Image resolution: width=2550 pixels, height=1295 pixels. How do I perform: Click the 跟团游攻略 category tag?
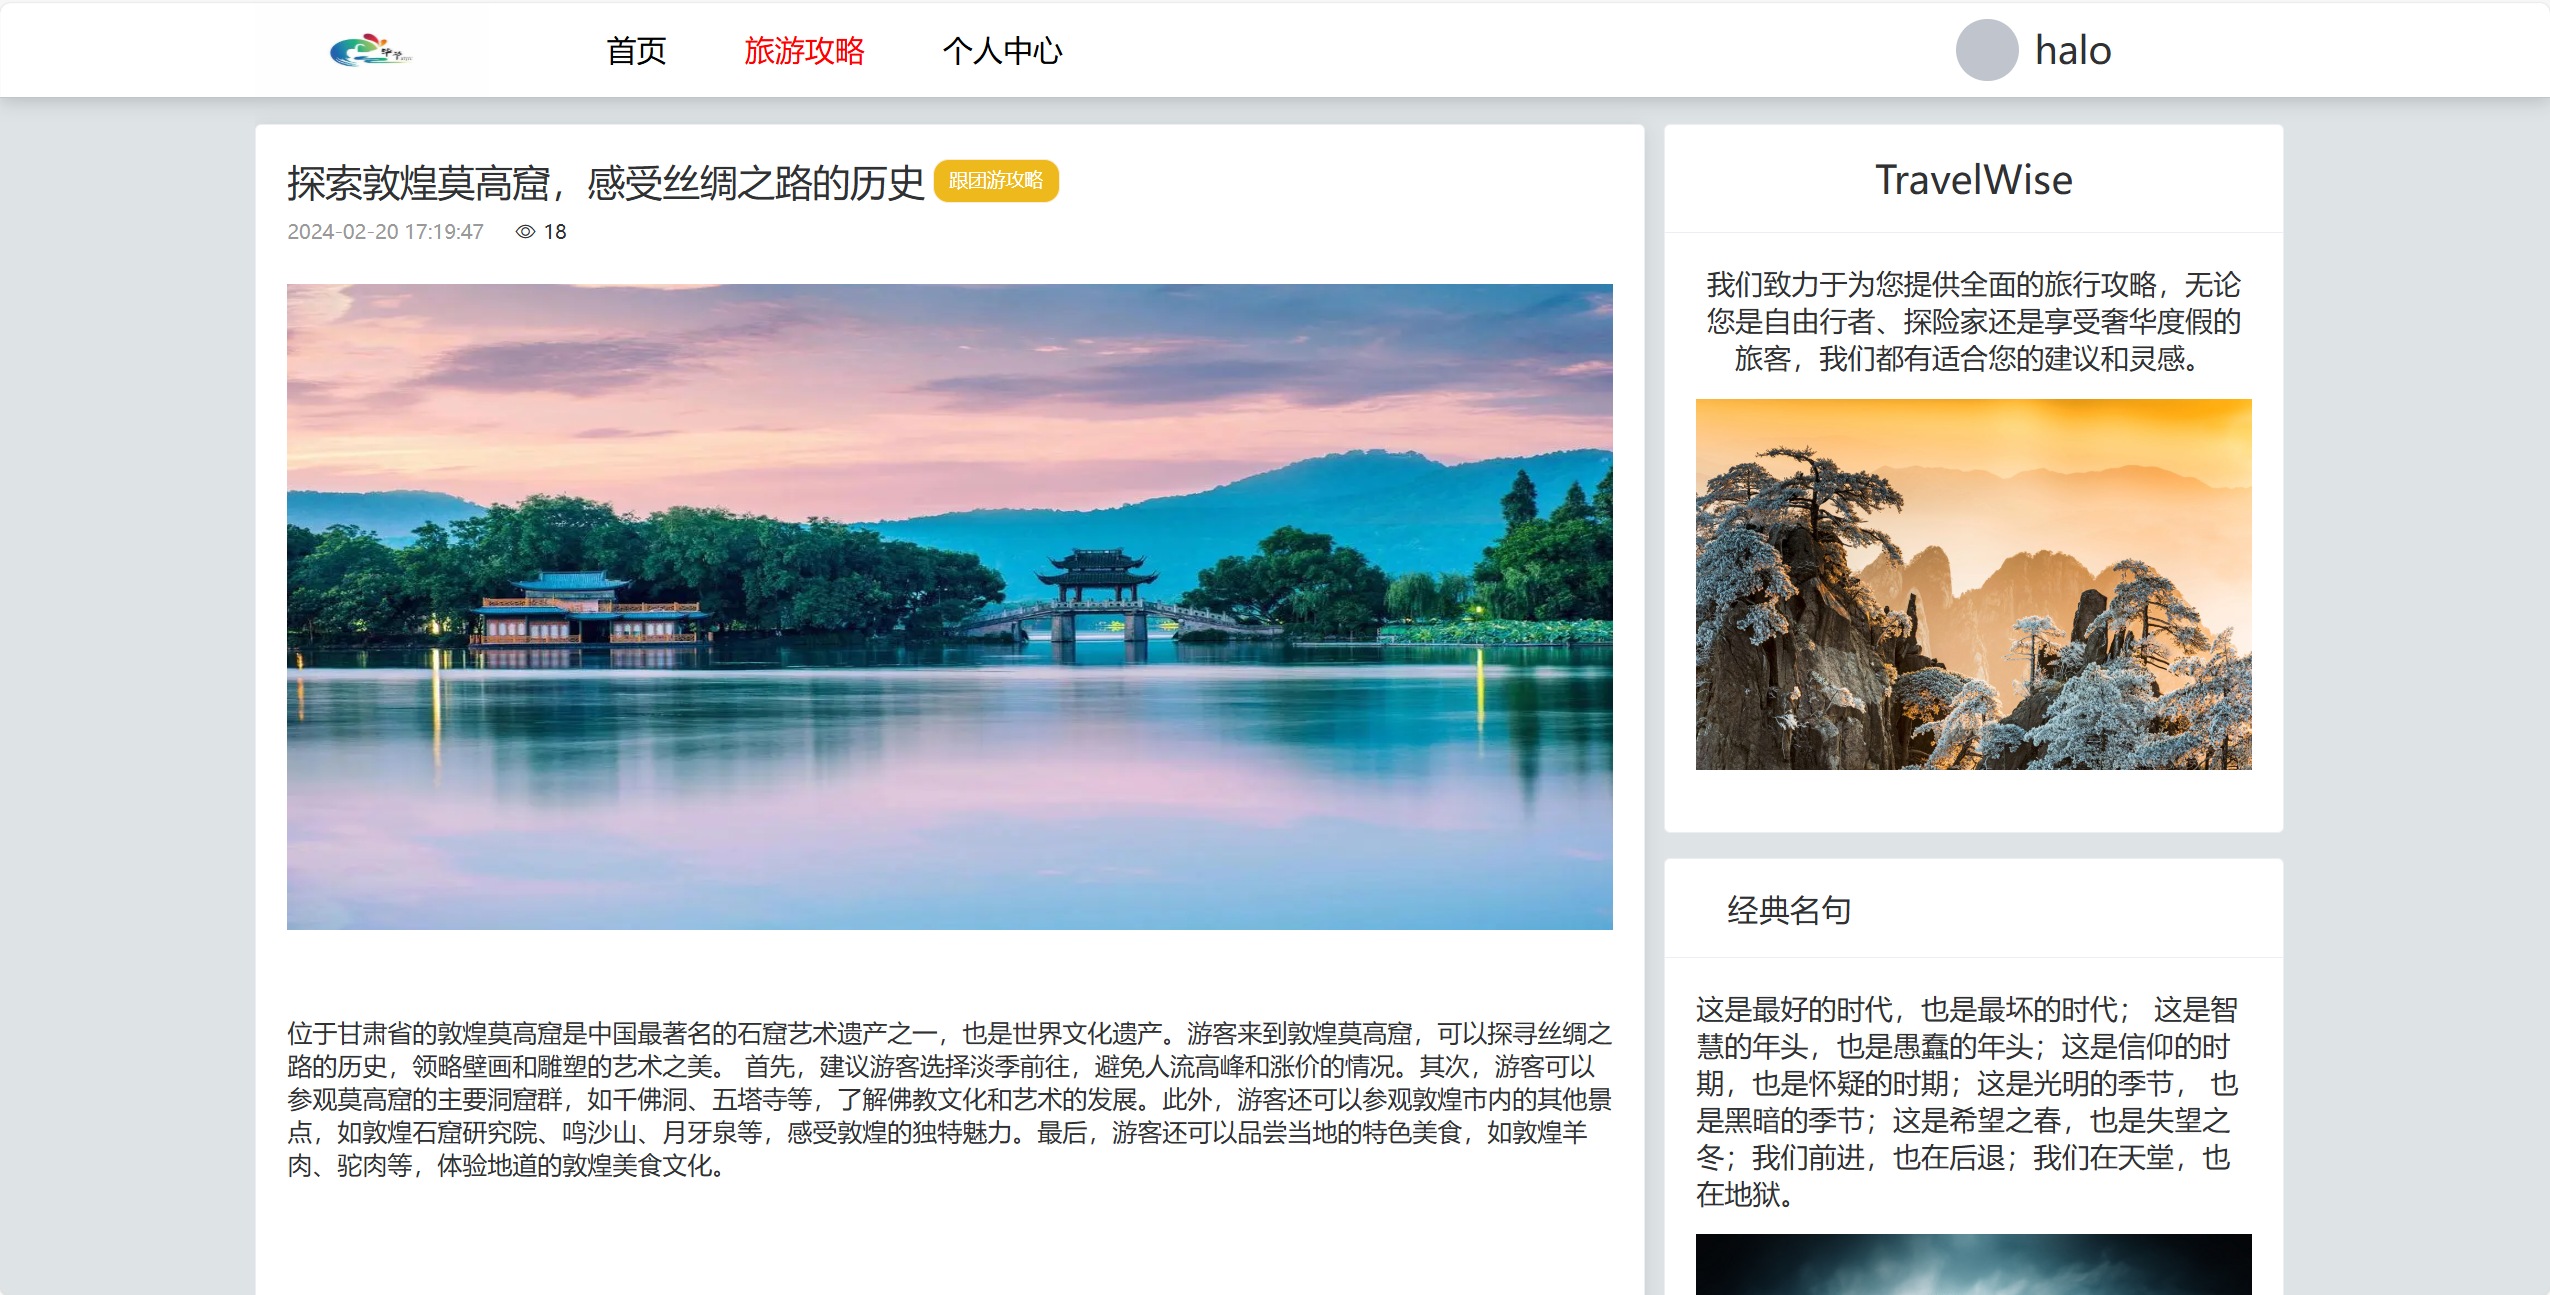pyautogui.click(x=996, y=181)
